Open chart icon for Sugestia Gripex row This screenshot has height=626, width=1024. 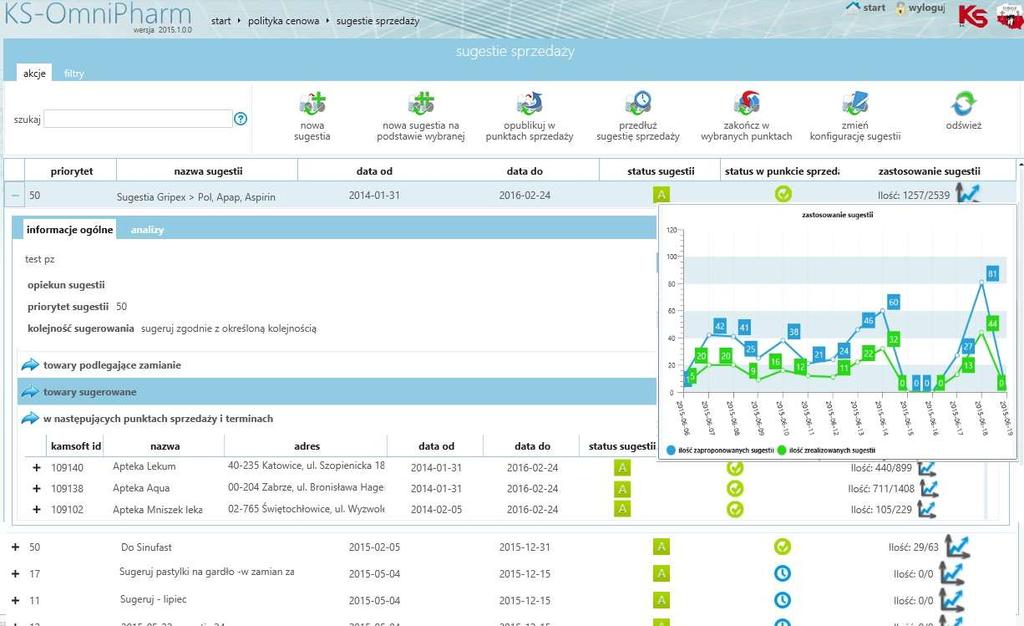tap(968, 194)
